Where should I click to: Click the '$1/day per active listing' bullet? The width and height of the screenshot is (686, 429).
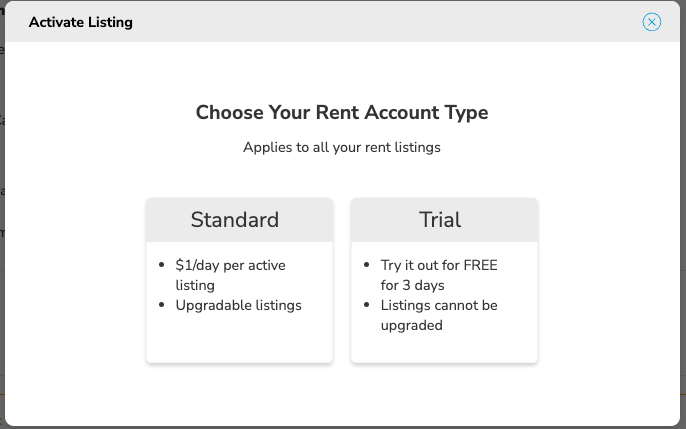(231, 275)
